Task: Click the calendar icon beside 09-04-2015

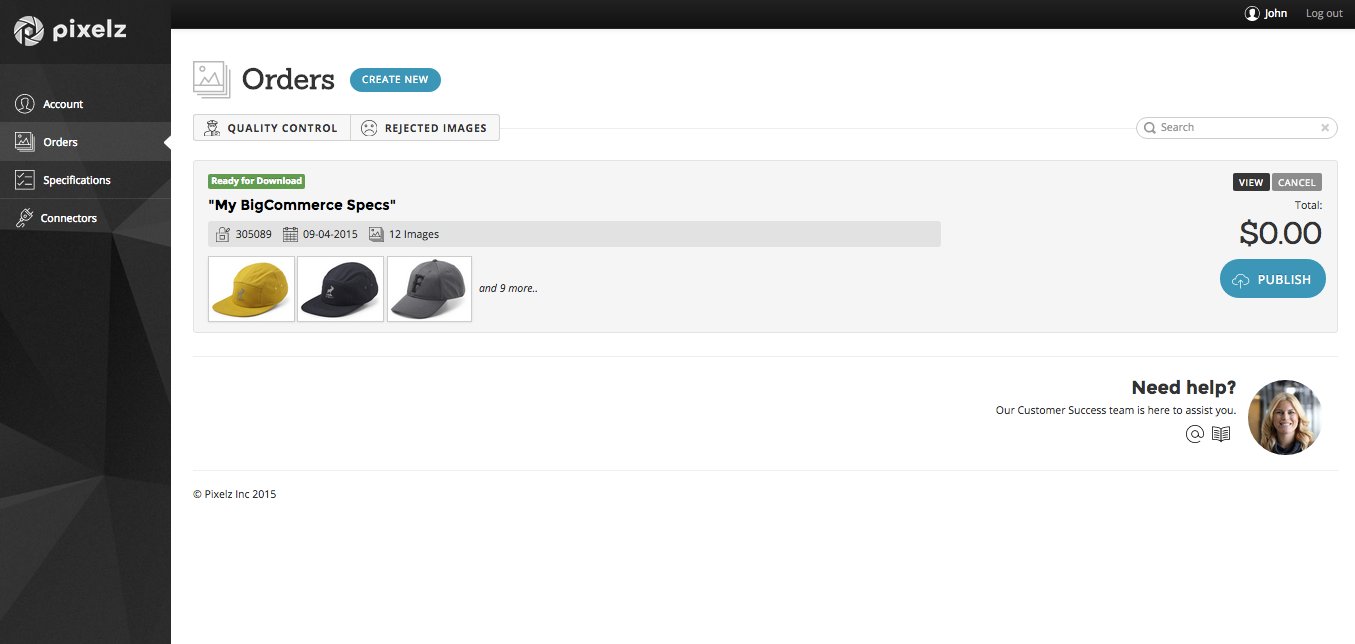Action: coord(290,234)
